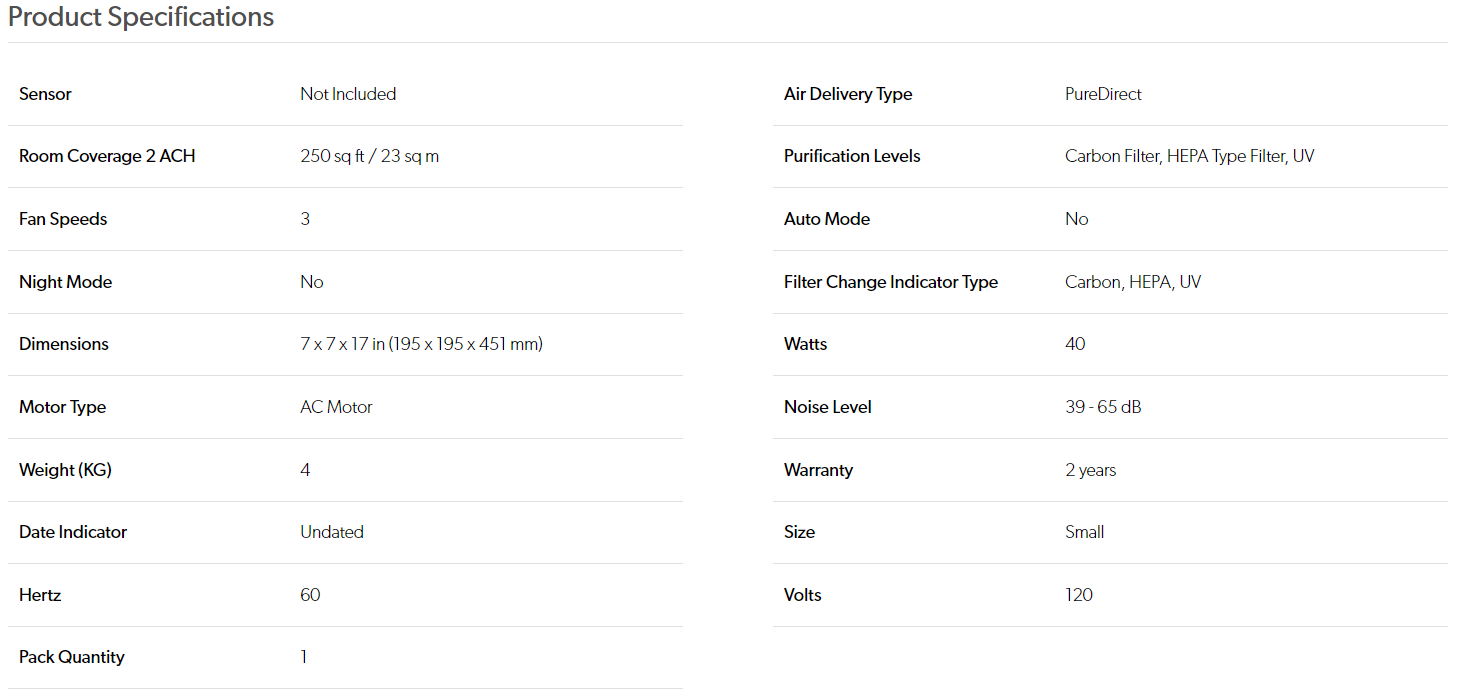The width and height of the screenshot is (1466, 700).
Task: Click the AC Motor value
Action: (x=336, y=407)
